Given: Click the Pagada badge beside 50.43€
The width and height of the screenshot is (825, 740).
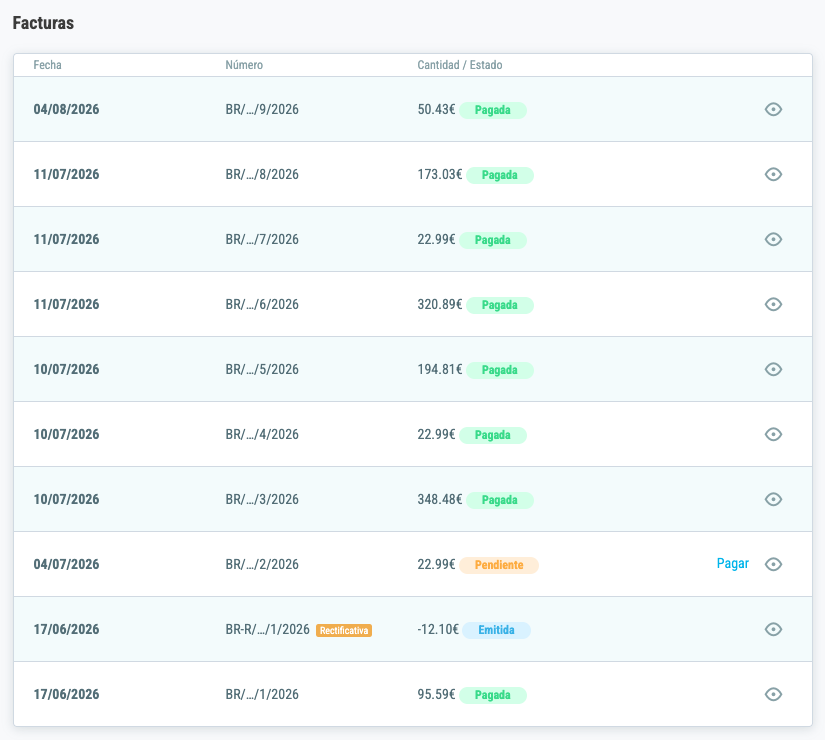Looking at the screenshot, I should point(492,111).
